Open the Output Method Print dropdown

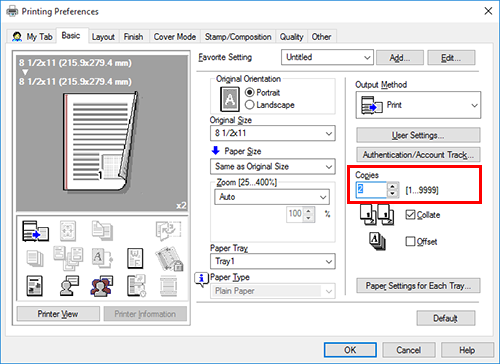pyautogui.click(x=418, y=105)
